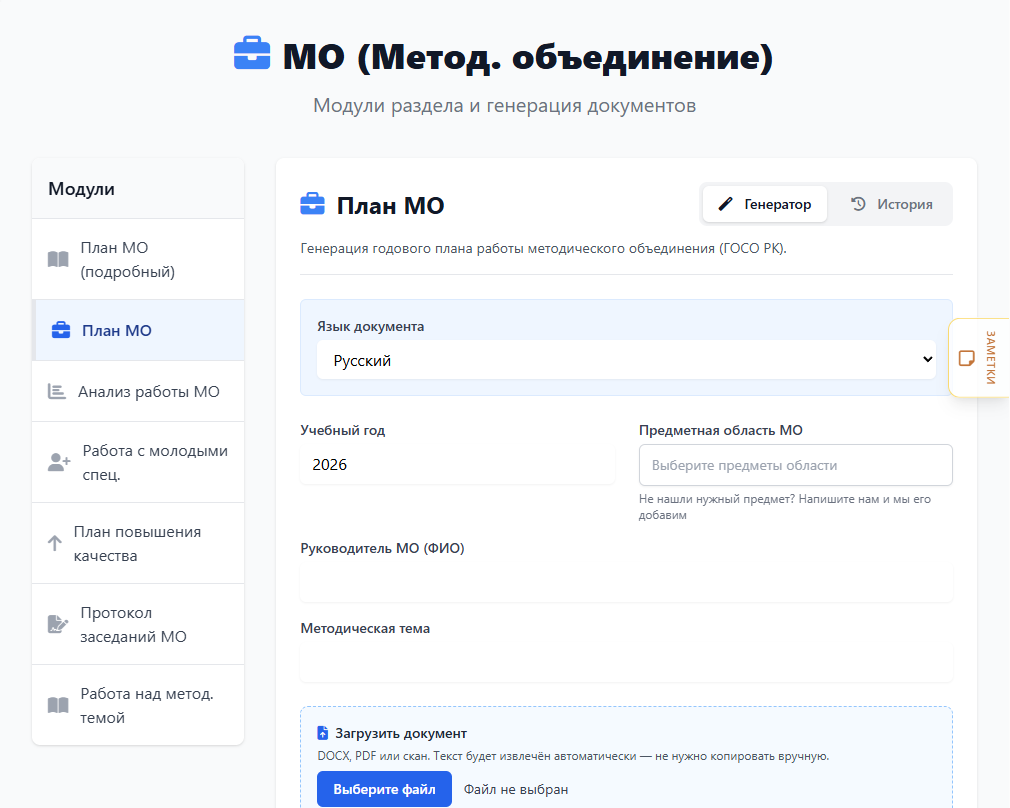Click the Генерация годового плана description text
The image size is (1010, 808).
543,248
